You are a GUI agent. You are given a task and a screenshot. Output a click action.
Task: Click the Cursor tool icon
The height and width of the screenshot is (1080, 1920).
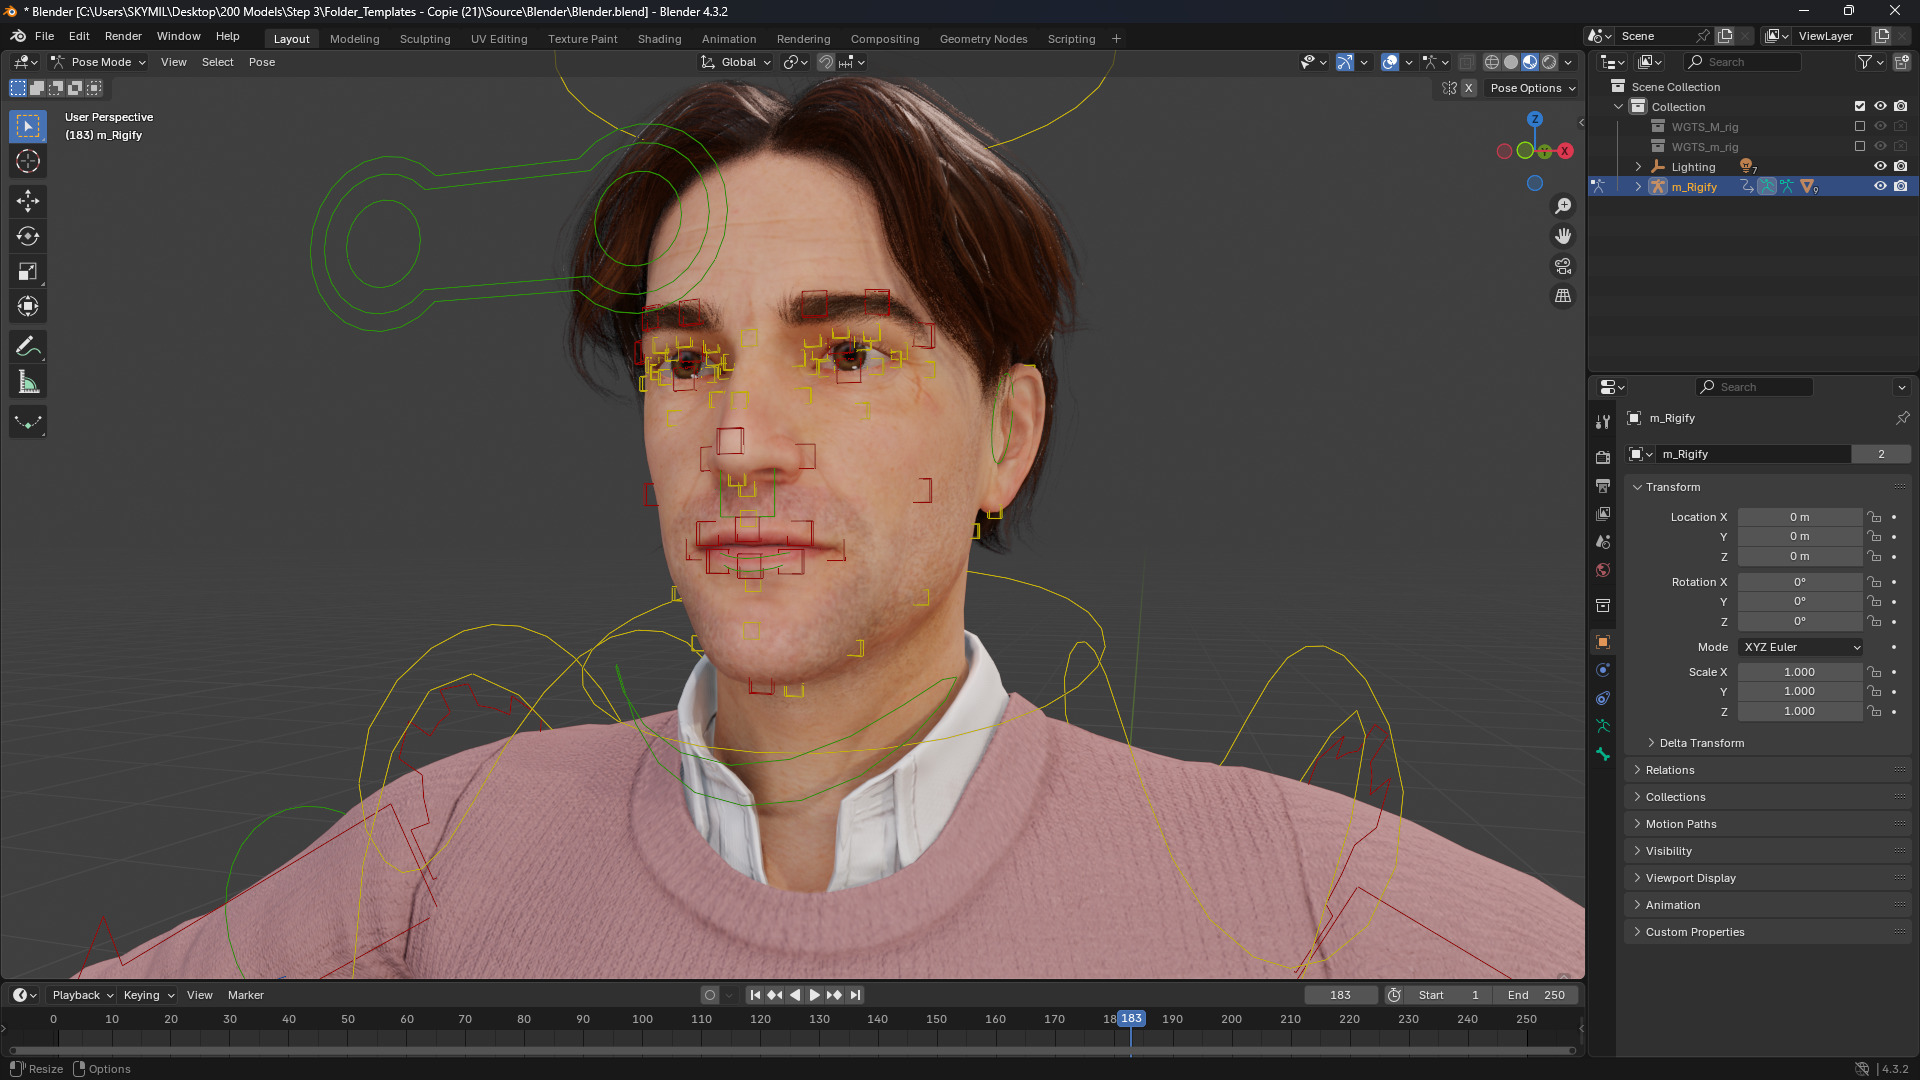coord(28,161)
